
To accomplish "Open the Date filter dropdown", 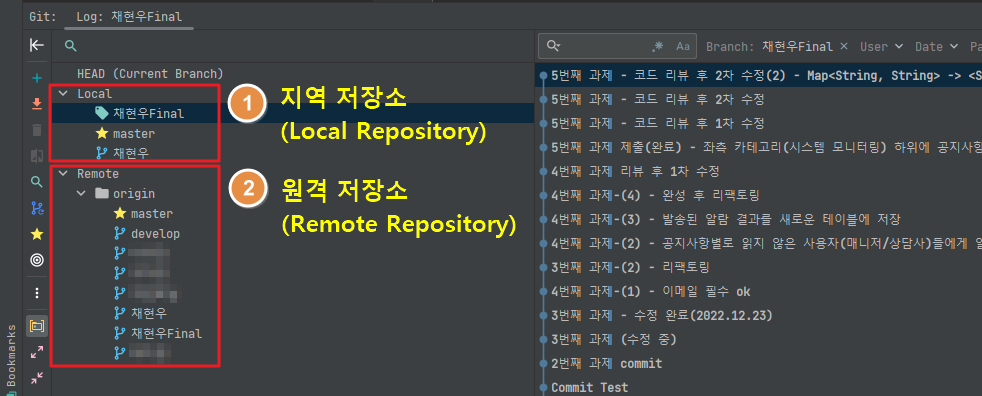I will click(x=937, y=46).
